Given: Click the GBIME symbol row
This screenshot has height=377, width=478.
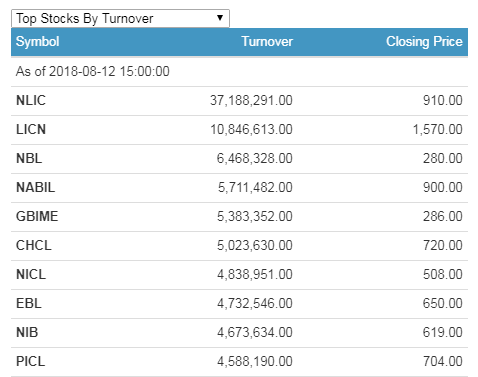Looking at the screenshot, I should tap(239, 216).
